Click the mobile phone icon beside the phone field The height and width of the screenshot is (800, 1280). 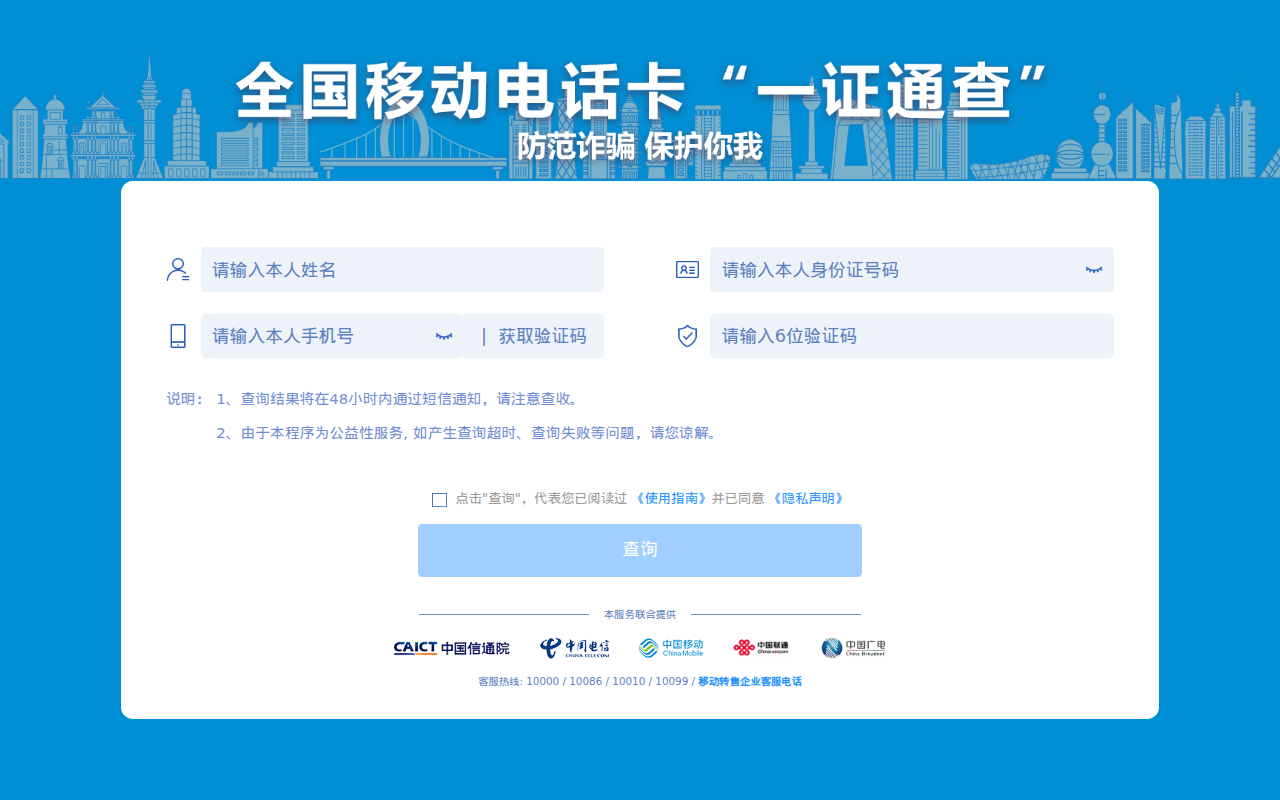point(177,335)
